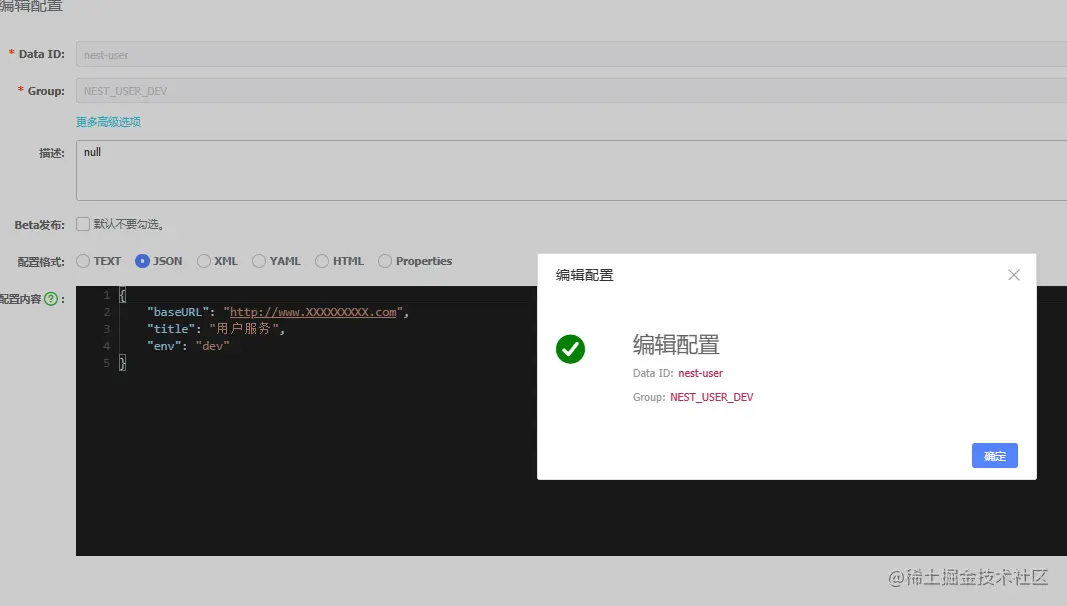This screenshot has width=1067, height=606.
Task: Open 更多高级选项 advanced options
Action: (x=107, y=121)
